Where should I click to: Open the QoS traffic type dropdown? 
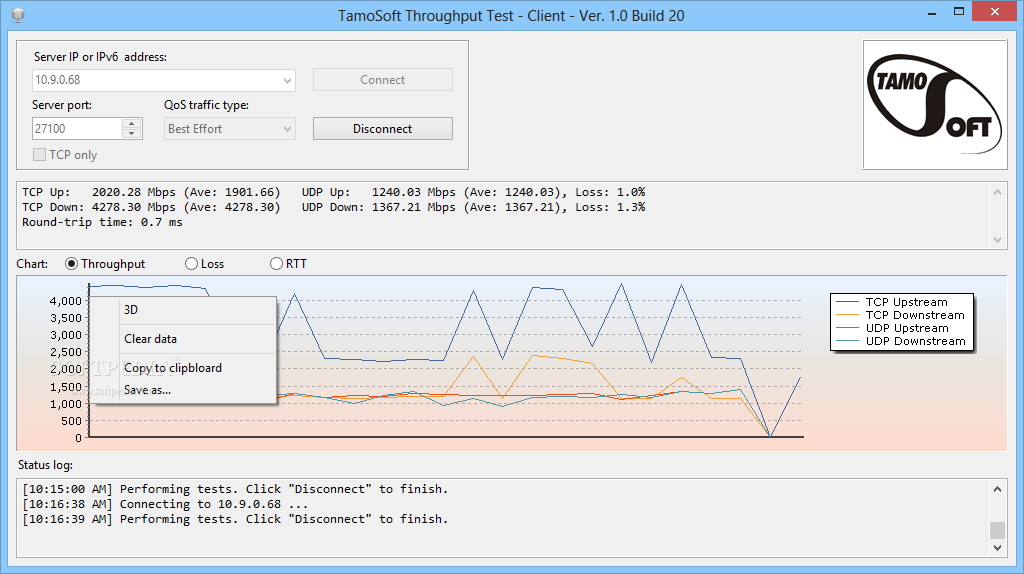(x=287, y=129)
